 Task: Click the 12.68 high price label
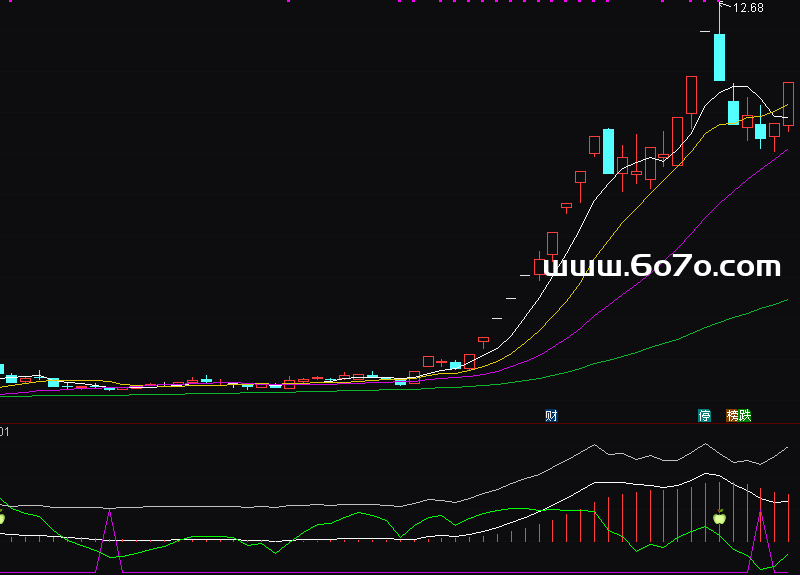(x=748, y=8)
